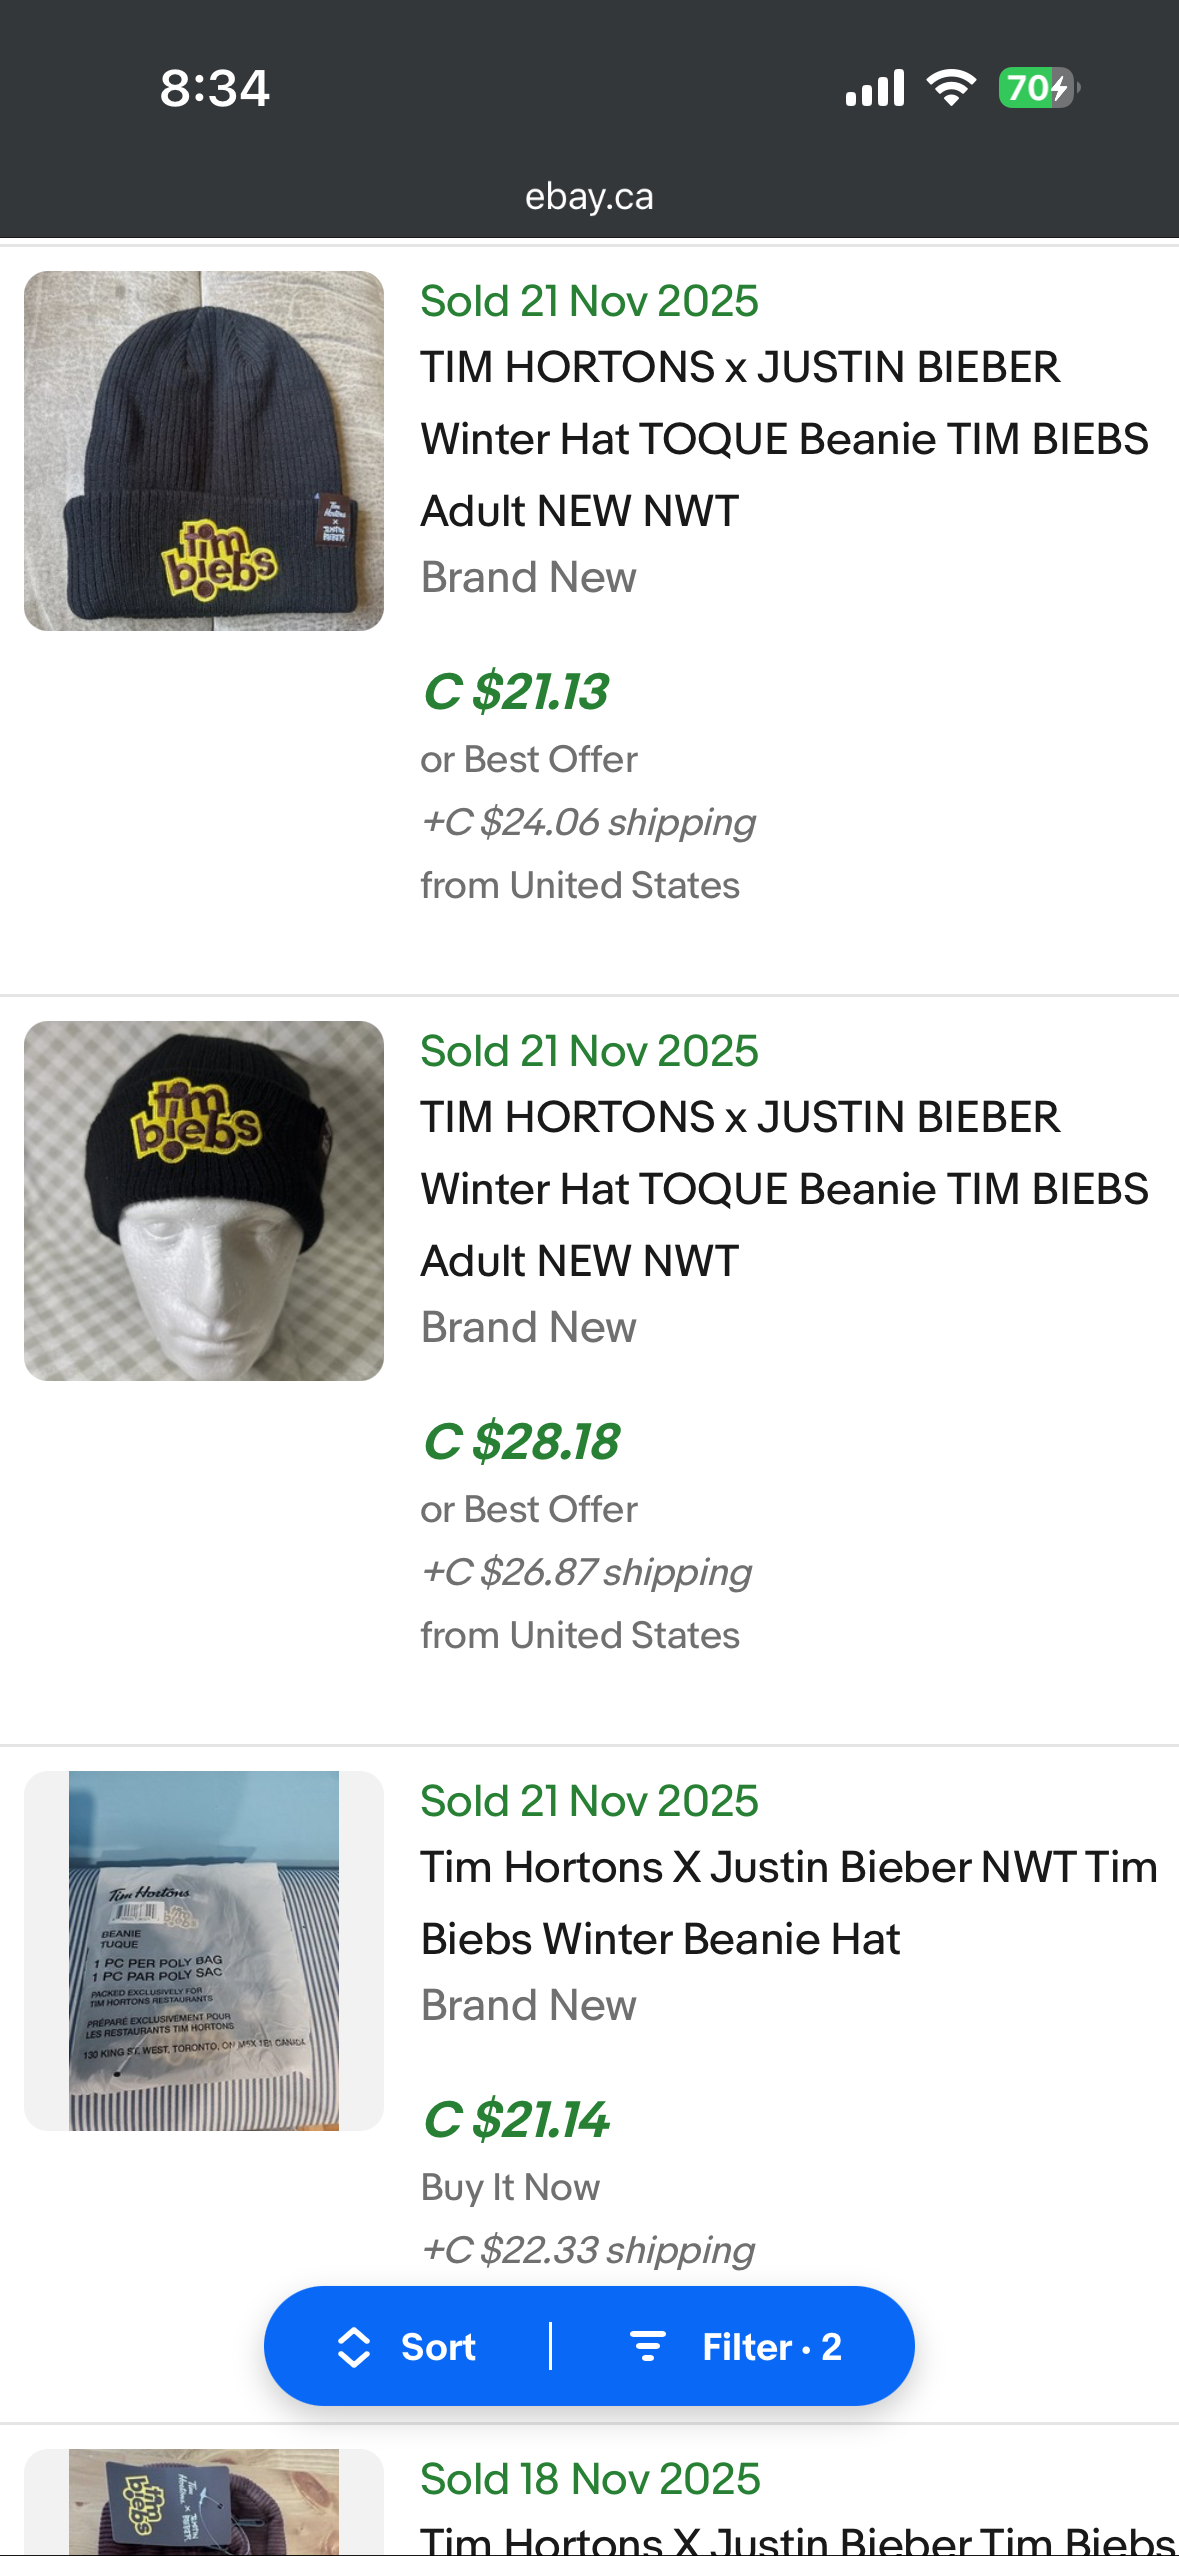Viewport: 1179px width, 2556px height.
Task: Tap the battery indicator icon
Action: point(1037,88)
